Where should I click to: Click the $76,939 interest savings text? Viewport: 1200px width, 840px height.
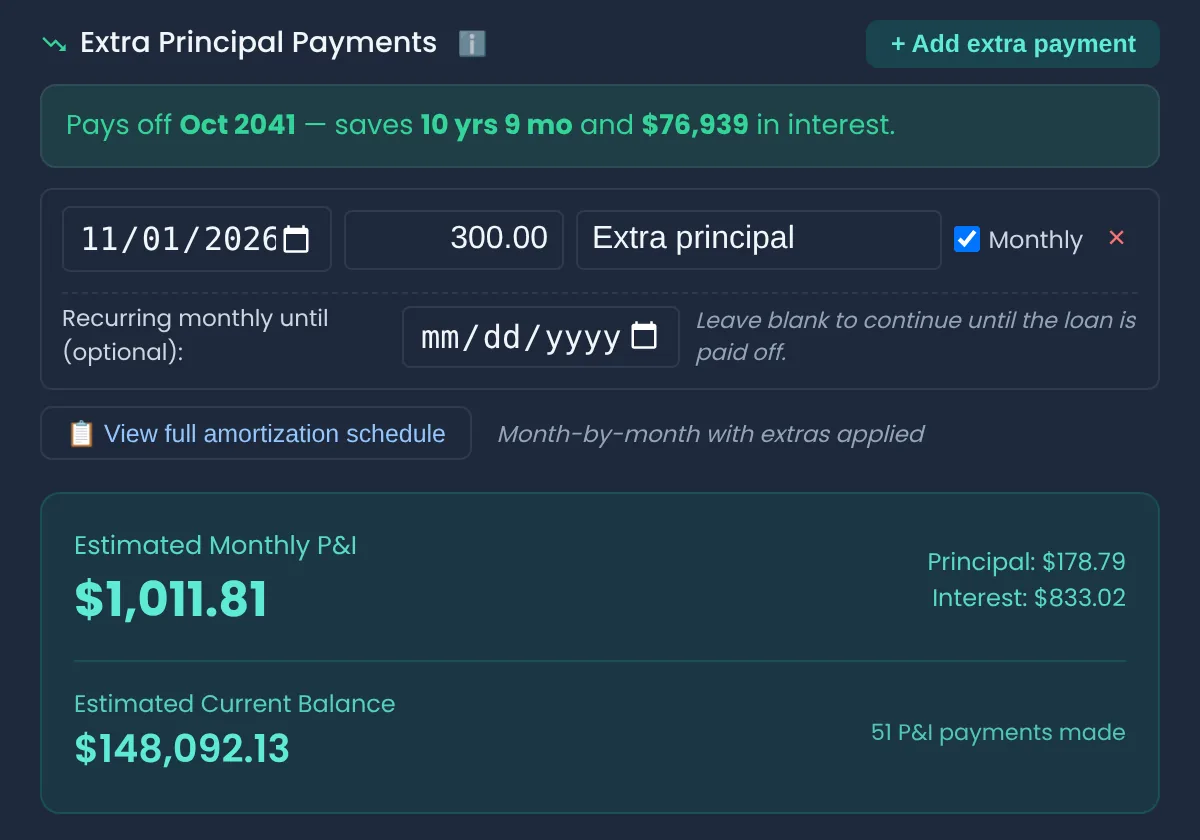coord(695,125)
